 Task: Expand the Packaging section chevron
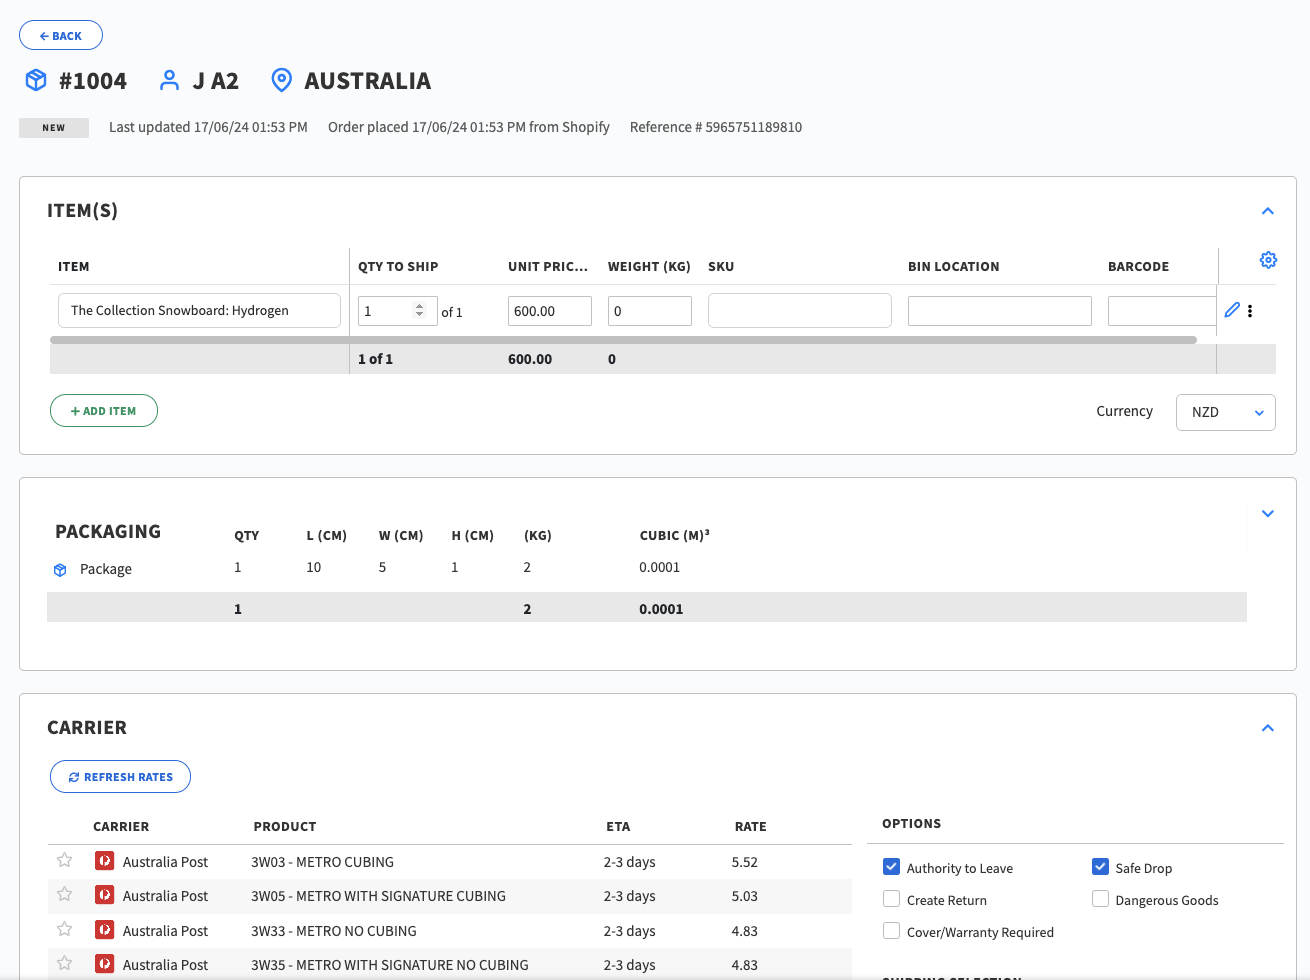1267,514
